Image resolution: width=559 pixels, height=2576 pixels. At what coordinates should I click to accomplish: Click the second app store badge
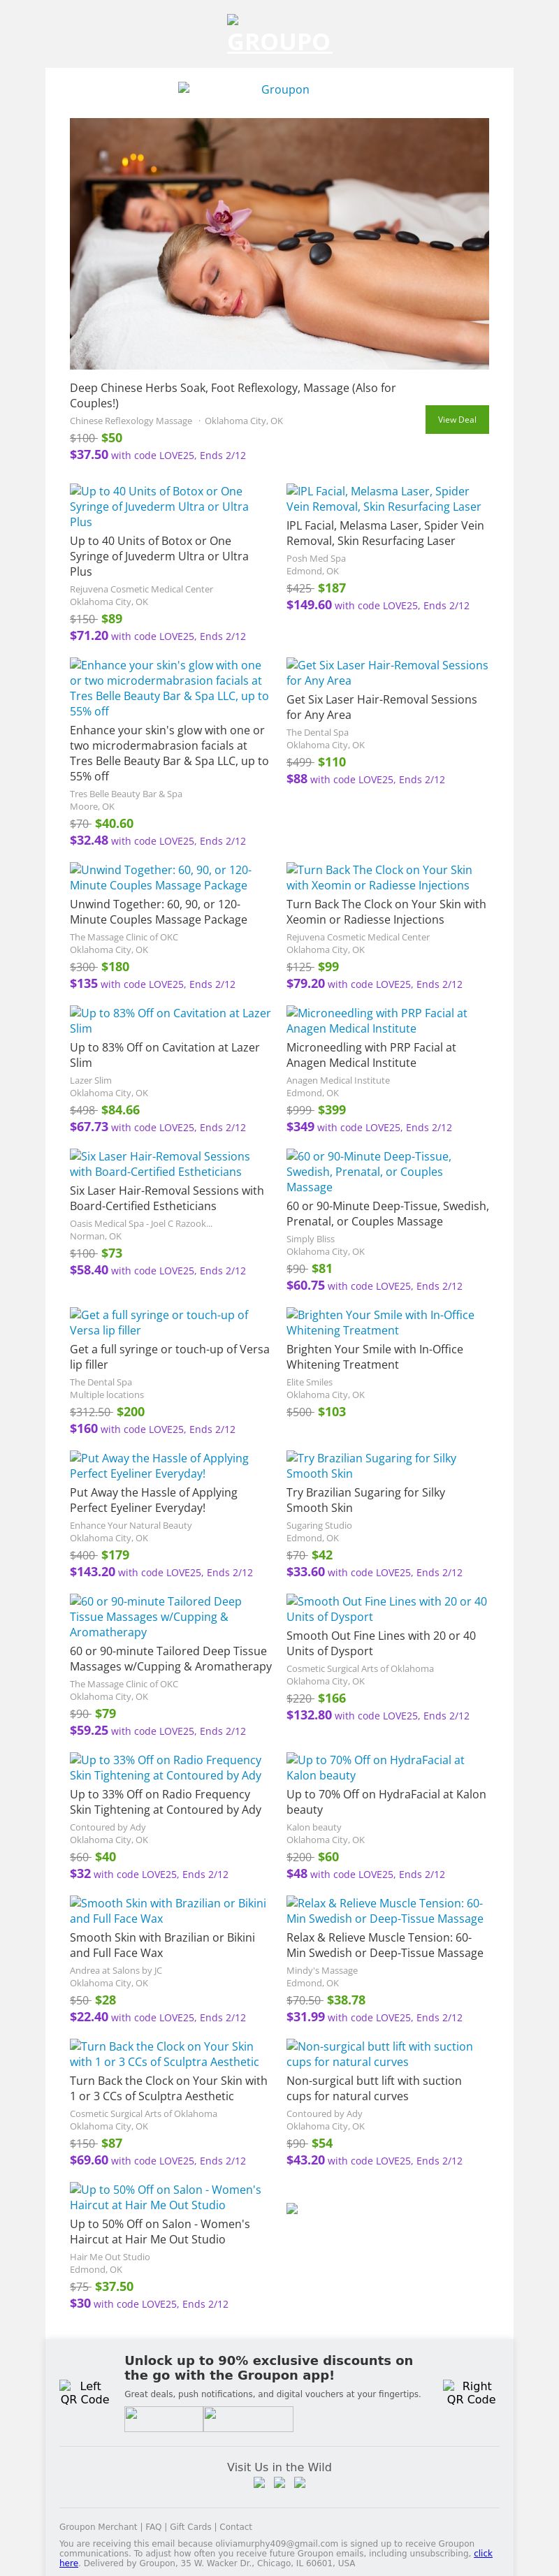tap(248, 2418)
